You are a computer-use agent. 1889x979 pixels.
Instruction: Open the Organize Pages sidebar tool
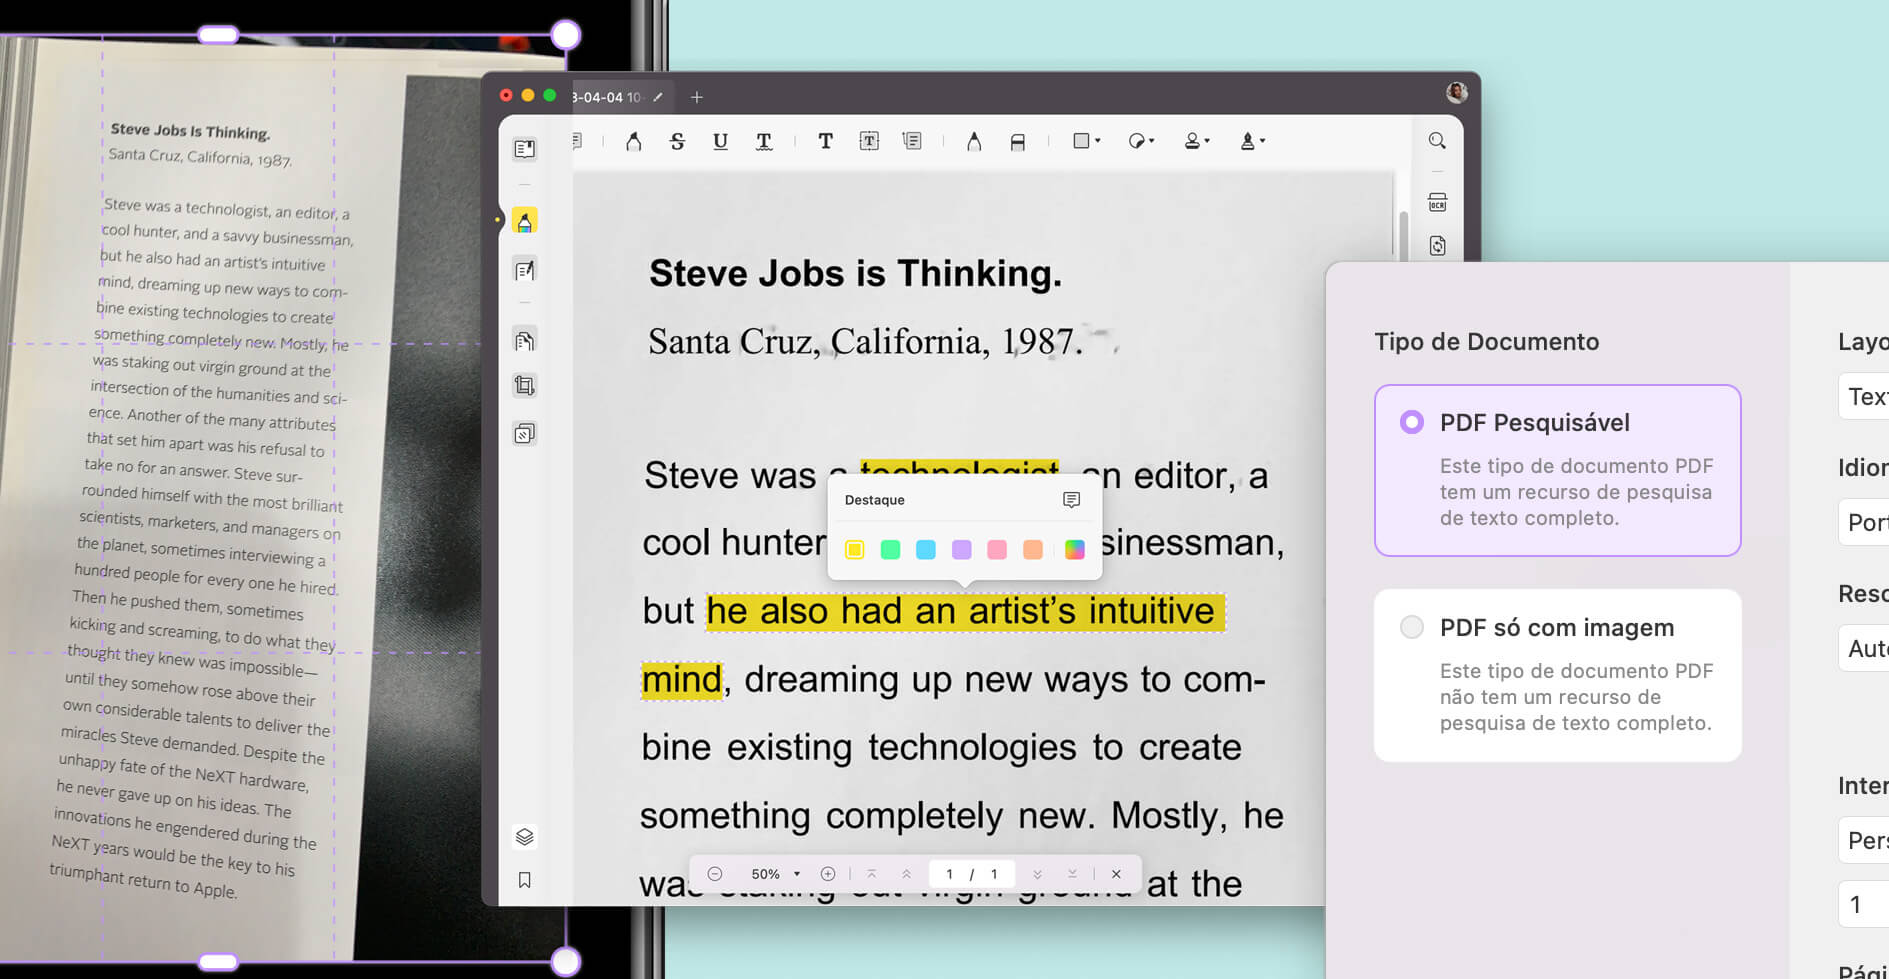coord(524,341)
